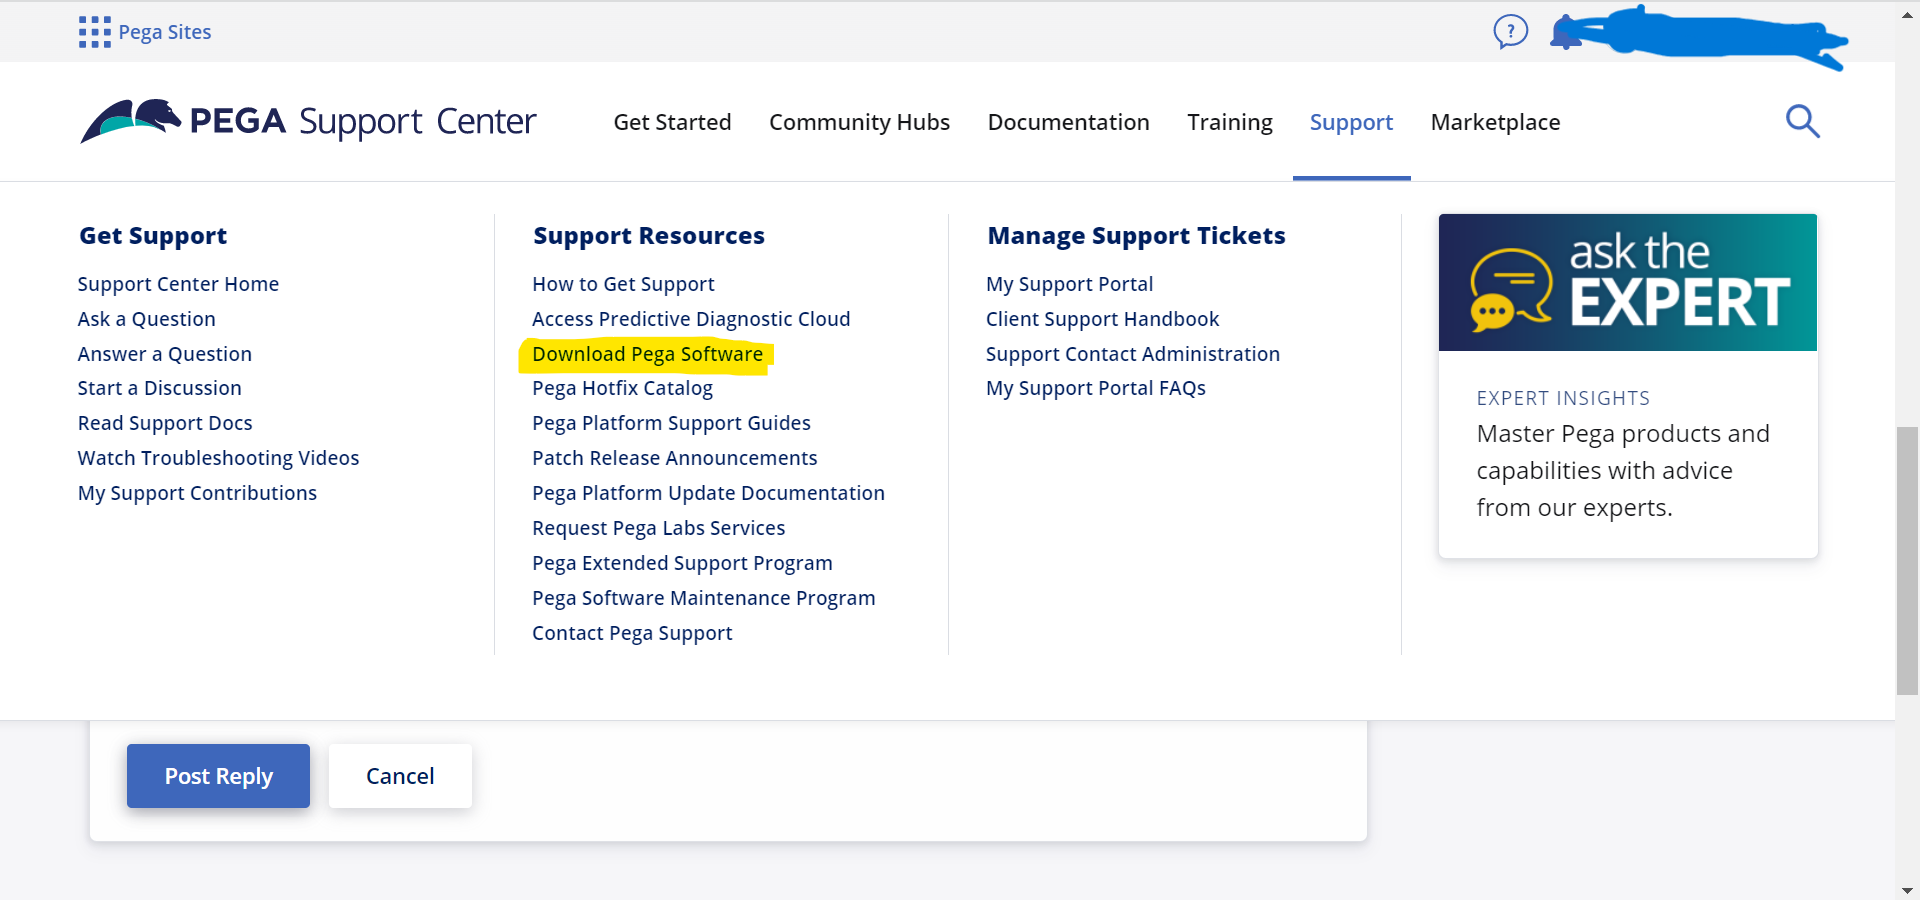
Task: Click Ask a Question under Get Support
Action: click(146, 318)
